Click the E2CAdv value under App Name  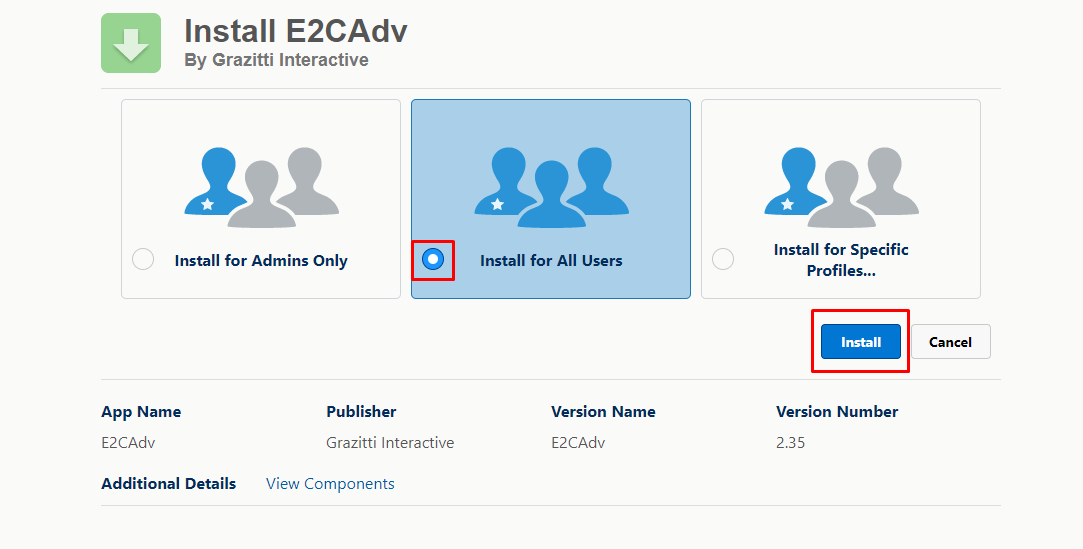128,443
